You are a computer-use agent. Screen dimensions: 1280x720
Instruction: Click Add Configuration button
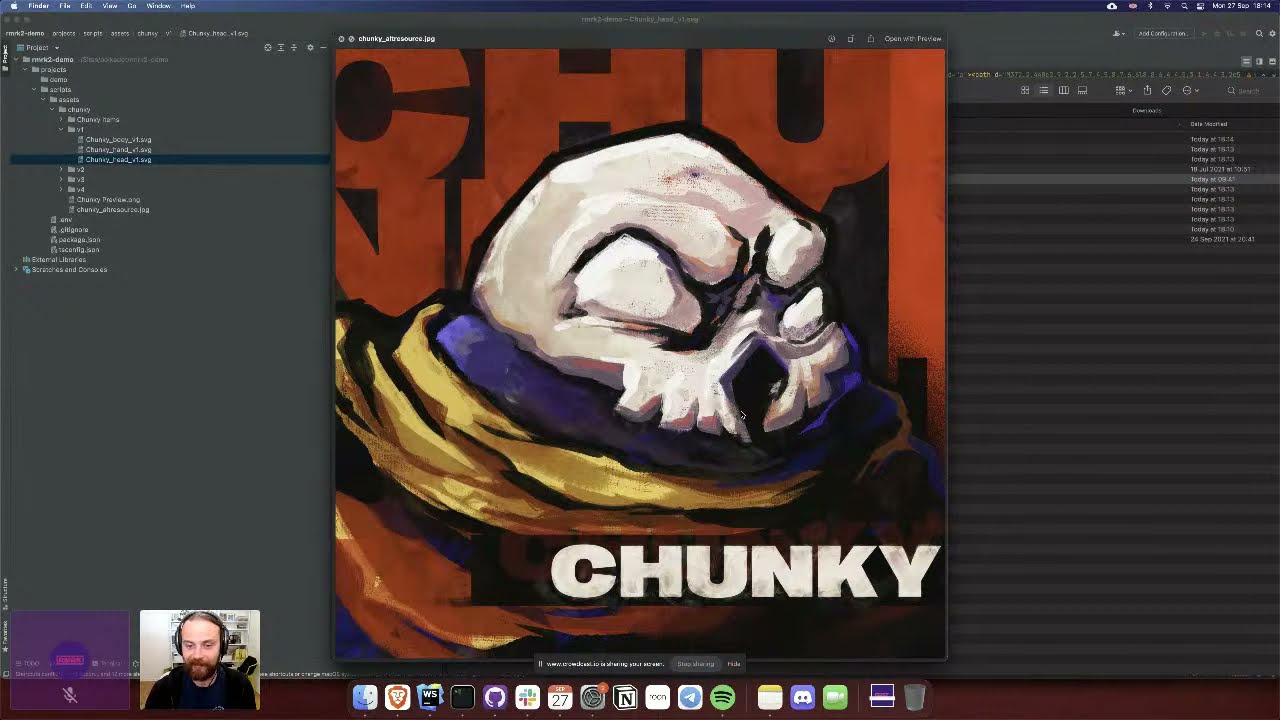(x=1163, y=33)
